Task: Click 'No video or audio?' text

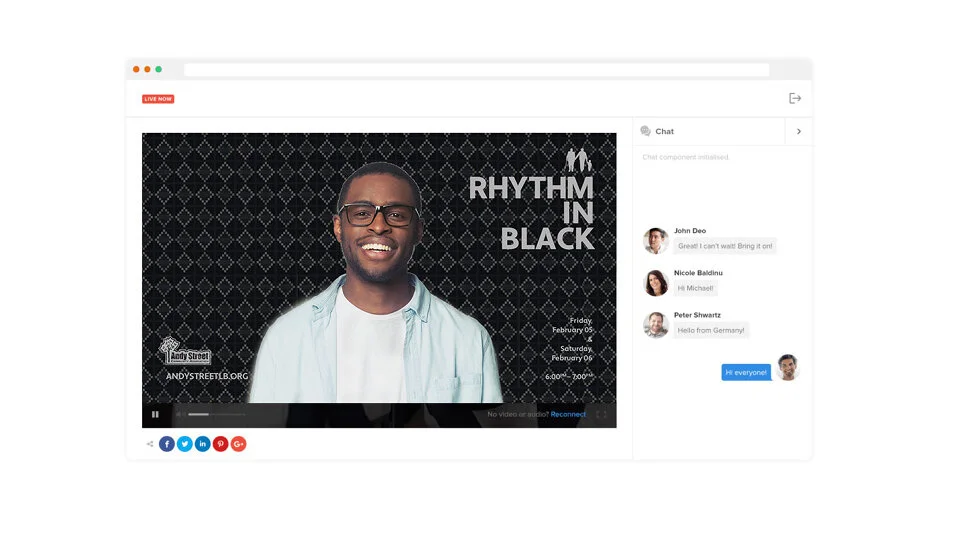Action: [518, 414]
